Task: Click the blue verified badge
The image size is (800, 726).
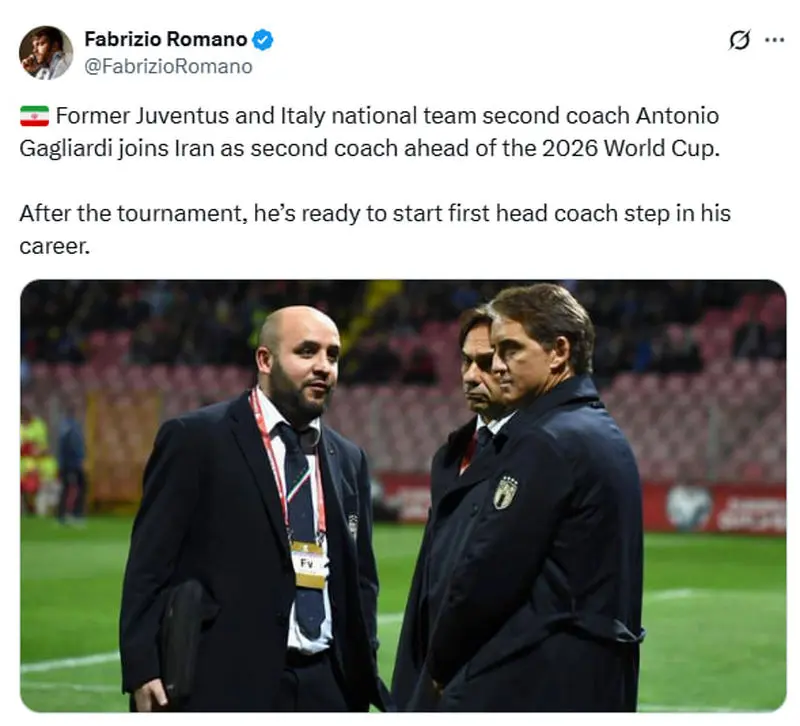Action: 263,40
